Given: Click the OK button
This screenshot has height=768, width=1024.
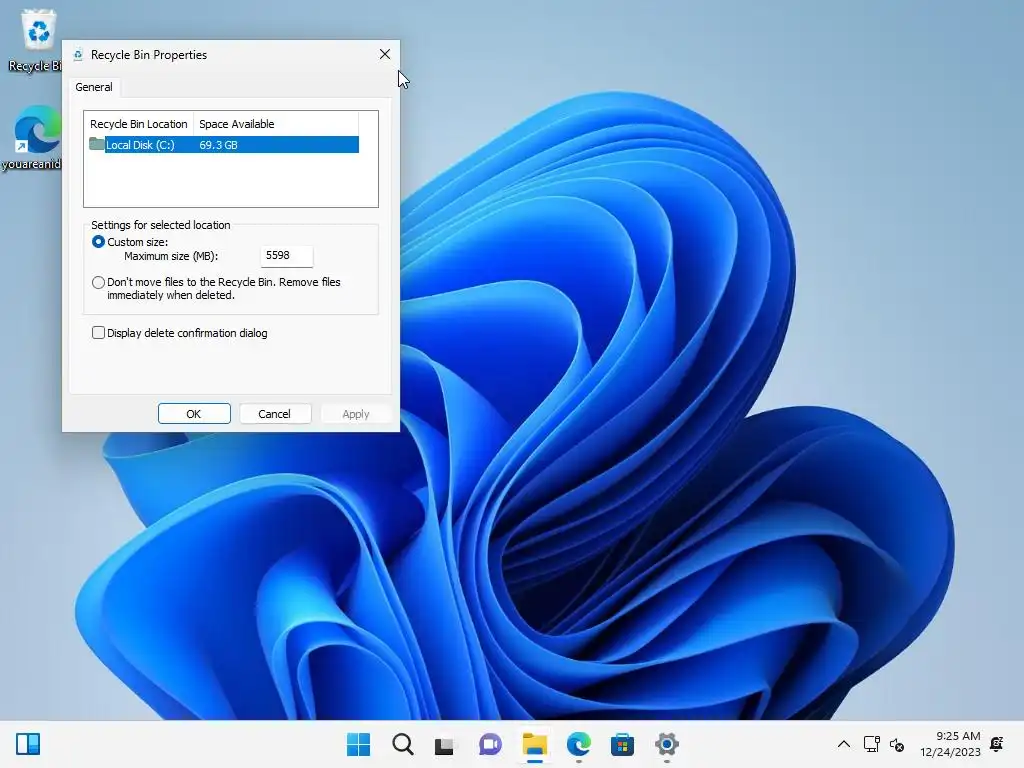Looking at the screenshot, I should tap(194, 413).
